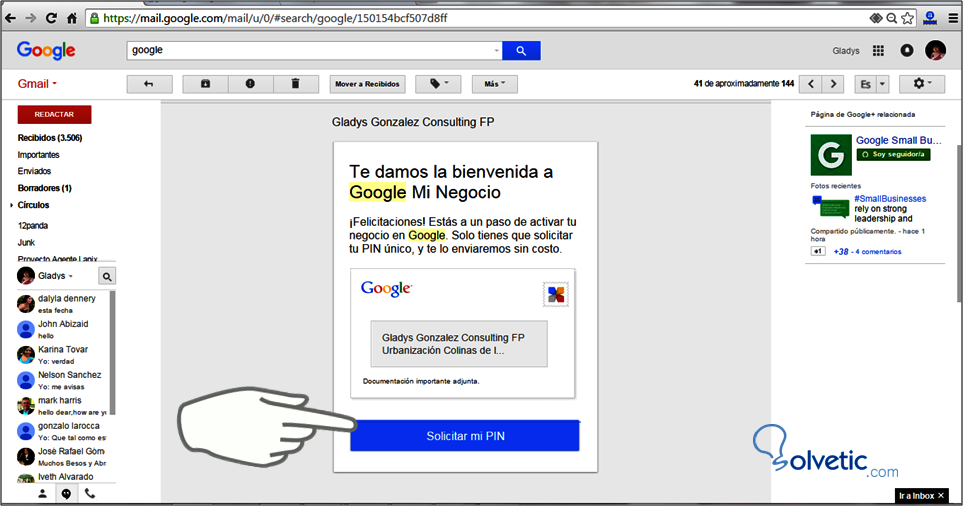This screenshot has height=506, width=963.
Task: Click the Ir a Inbox prompt
Action: click(916, 496)
